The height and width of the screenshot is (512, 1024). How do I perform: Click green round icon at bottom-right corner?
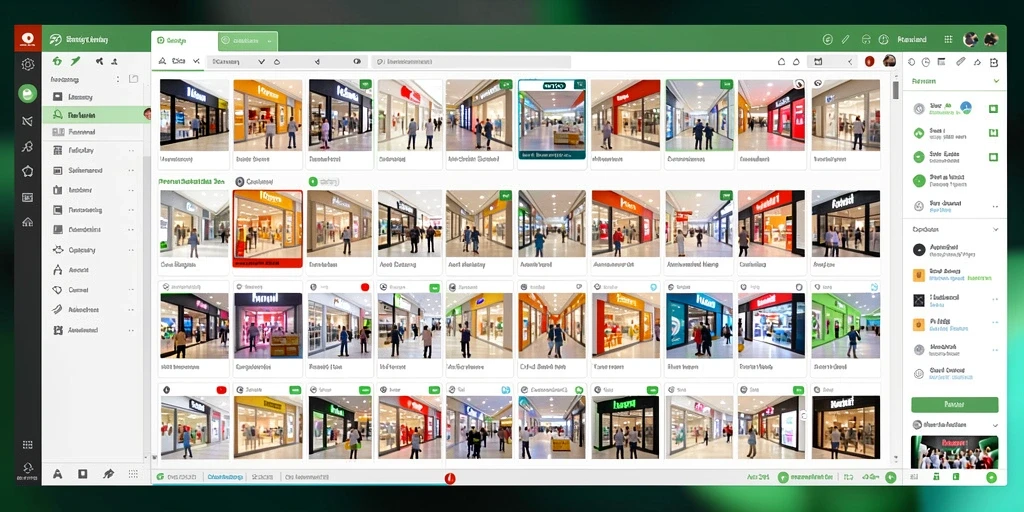991,477
